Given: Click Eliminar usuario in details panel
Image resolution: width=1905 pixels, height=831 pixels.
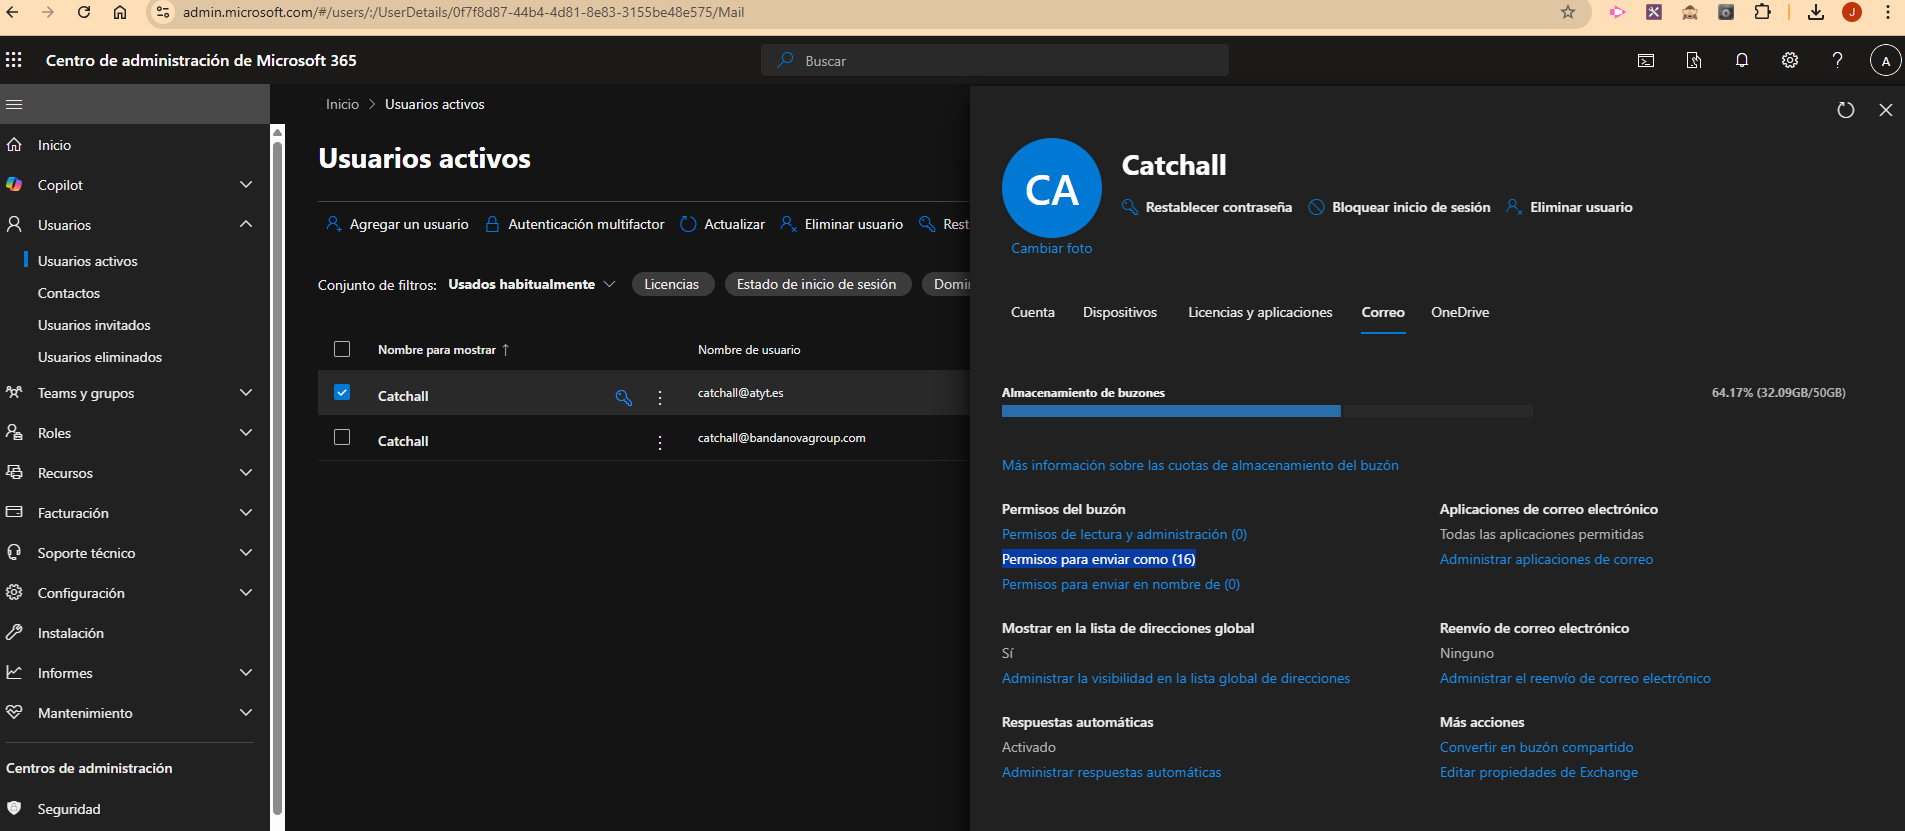Looking at the screenshot, I should (1570, 207).
